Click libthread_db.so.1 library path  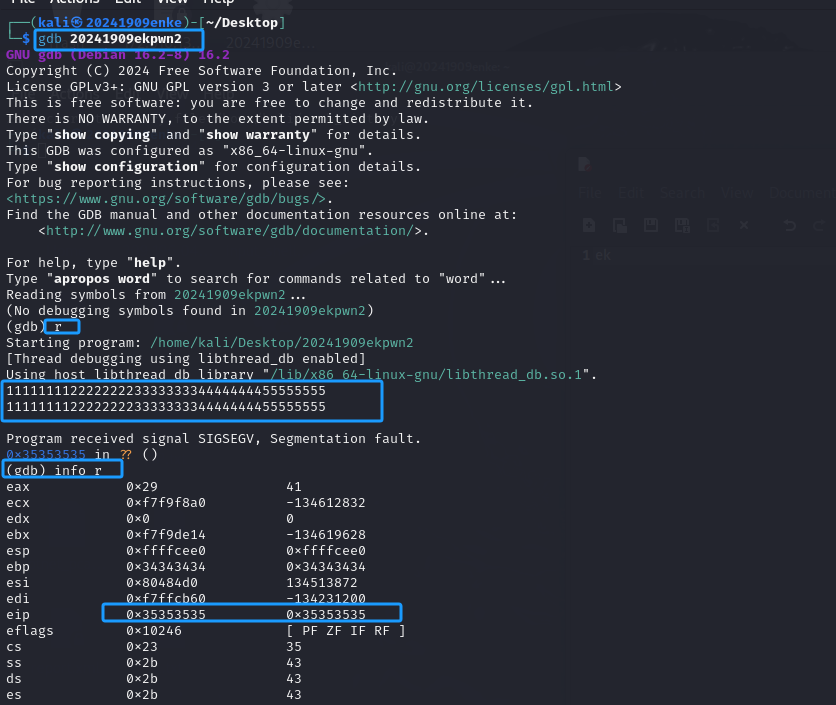point(426,374)
